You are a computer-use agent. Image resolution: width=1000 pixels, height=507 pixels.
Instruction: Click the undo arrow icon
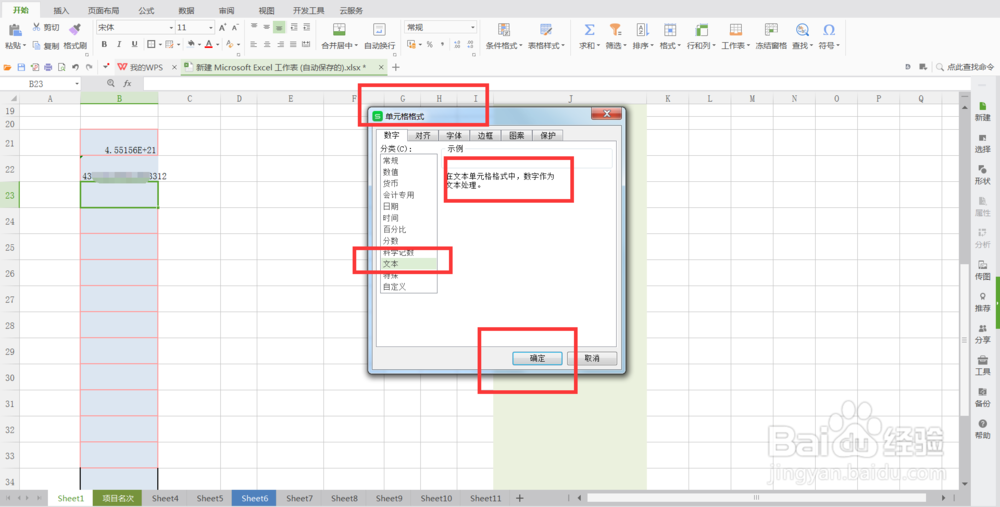75,67
